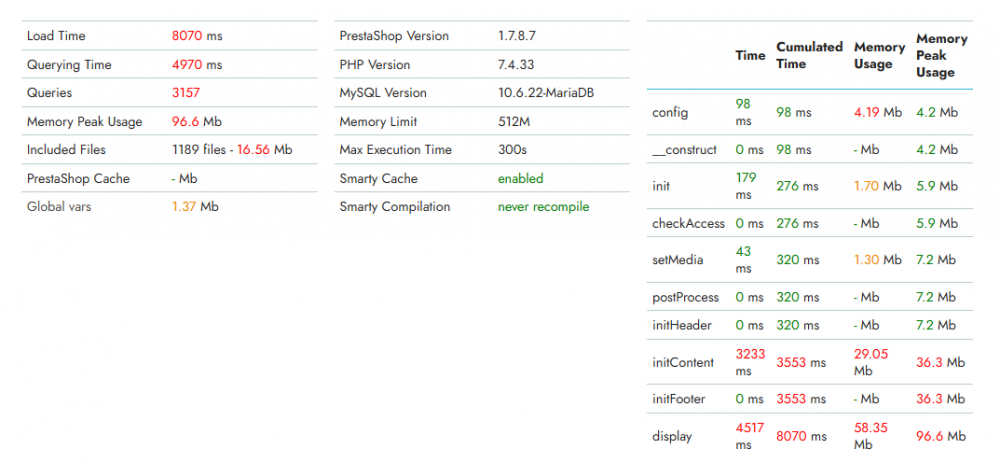Click the Max Execution Time 300s value
The width and height of the screenshot is (1000, 463).
[512, 150]
